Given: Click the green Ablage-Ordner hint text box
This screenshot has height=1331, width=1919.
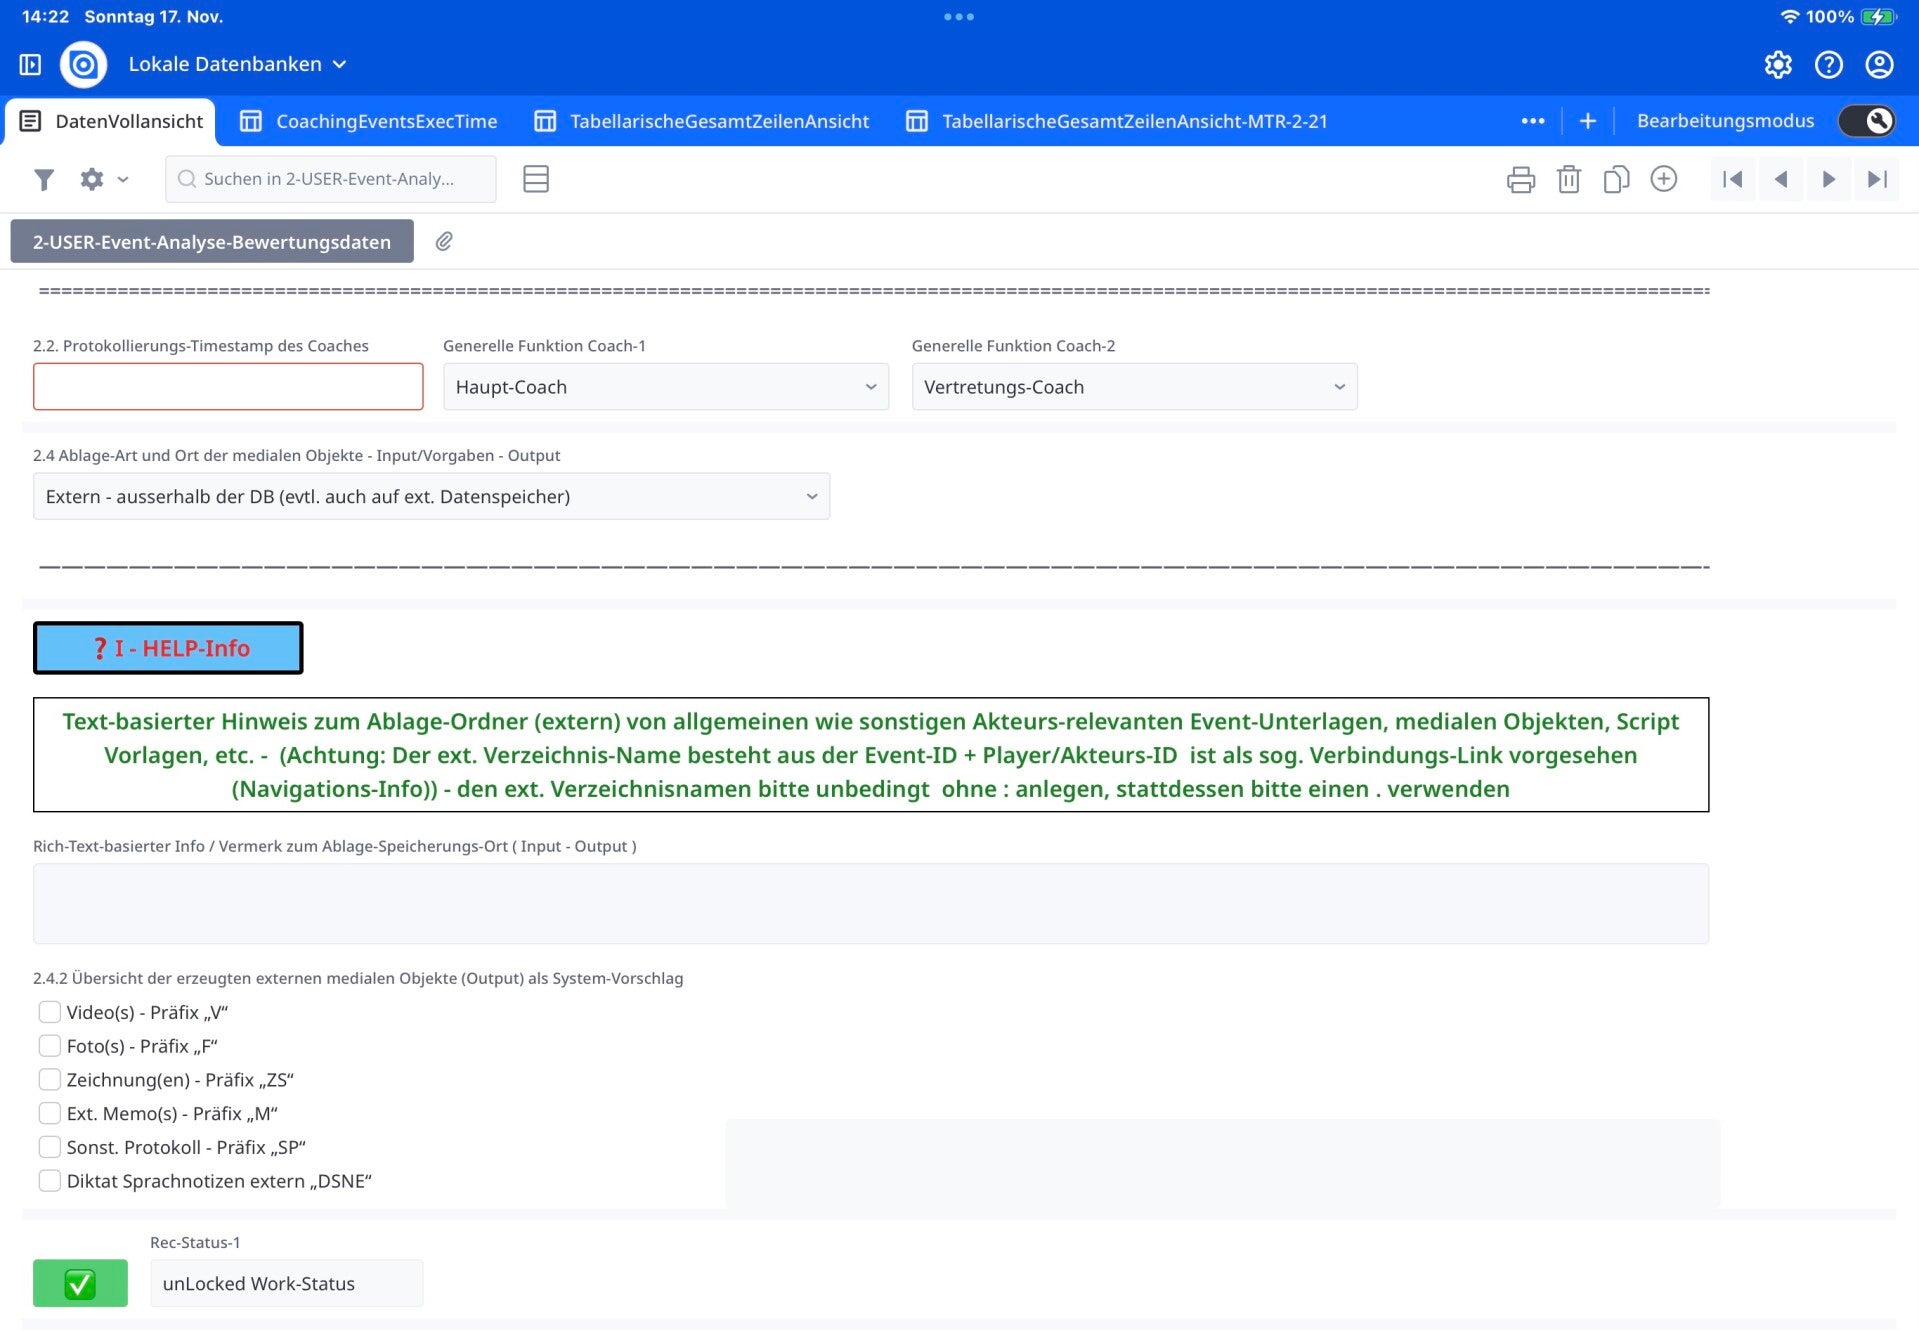Looking at the screenshot, I should pyautogui.click(x=871, y=755).
